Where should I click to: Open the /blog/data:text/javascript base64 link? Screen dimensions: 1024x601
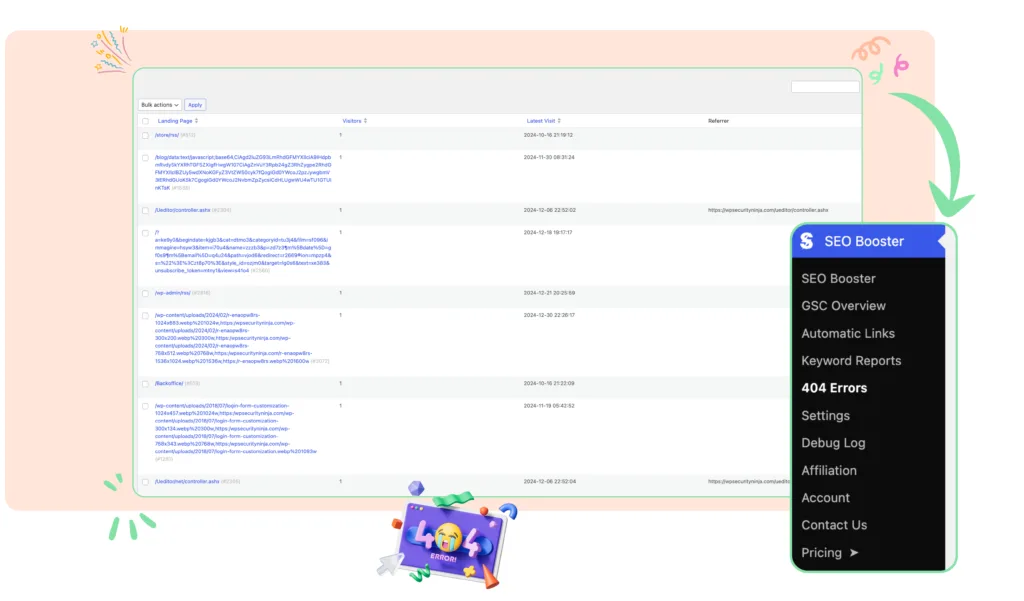coord(243,172)
